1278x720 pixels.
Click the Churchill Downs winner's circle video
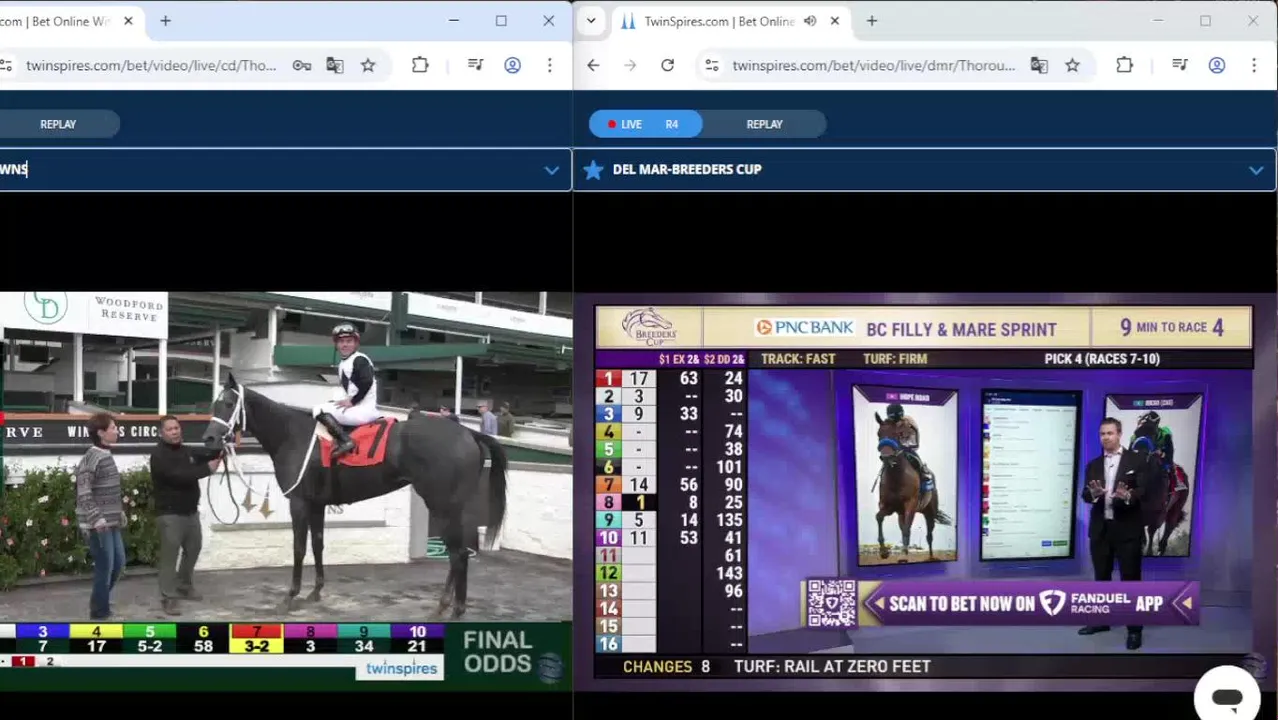click(x=286, y=490)
